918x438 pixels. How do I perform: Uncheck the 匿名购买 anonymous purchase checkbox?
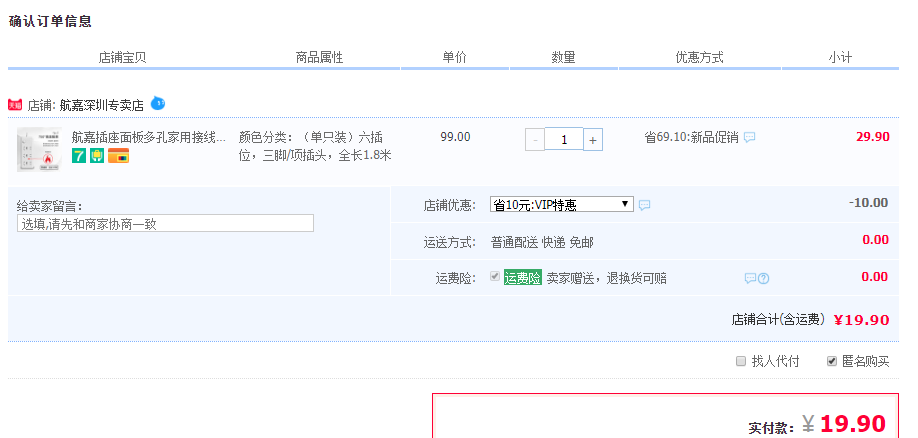831,361
